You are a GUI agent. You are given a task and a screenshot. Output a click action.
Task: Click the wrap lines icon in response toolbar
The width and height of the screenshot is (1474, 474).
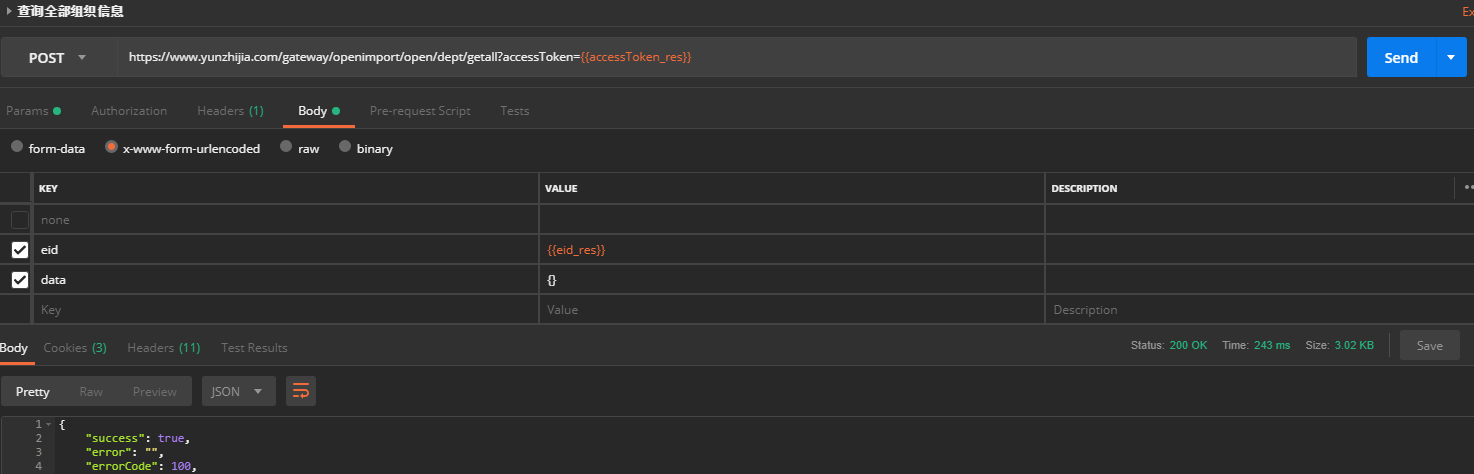(300, 392)
